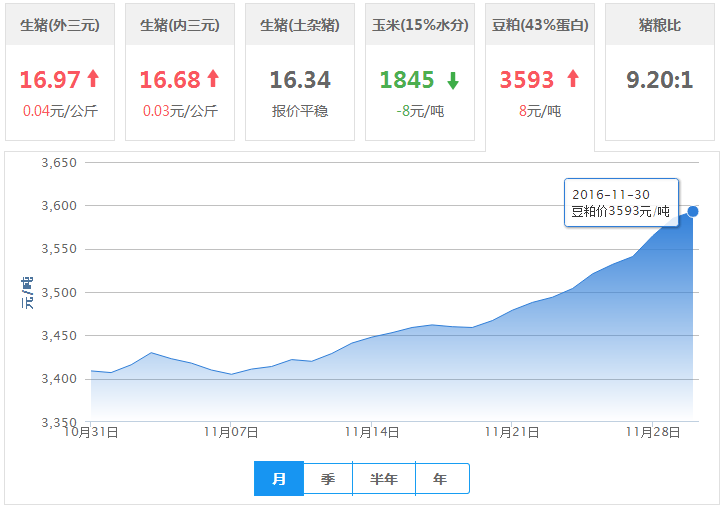Click the ratio value 9.20:1
The height and width of the screenshot is (512, 727).
pyautogui.click(x=660, y=80)
